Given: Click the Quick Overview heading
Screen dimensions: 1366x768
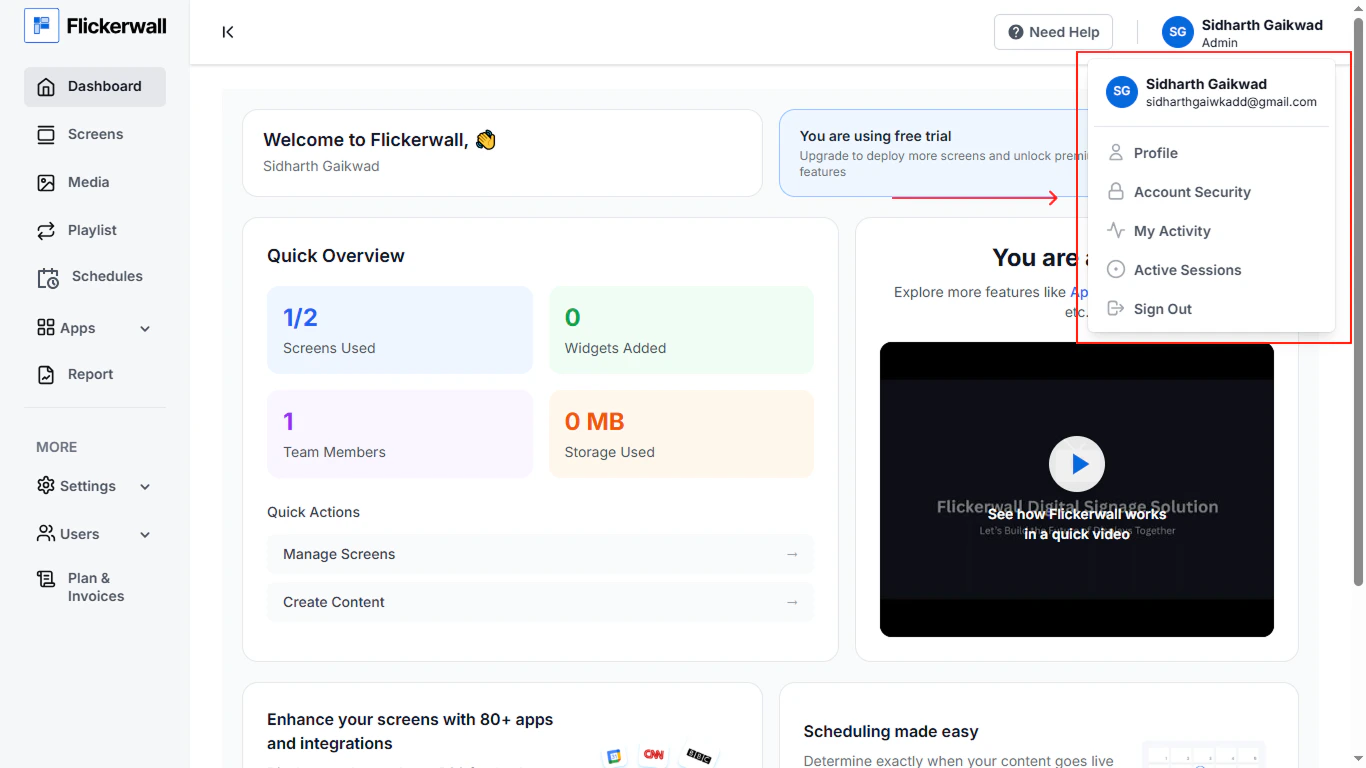Looking at the screenshot, I should click(x=336, y=256).
